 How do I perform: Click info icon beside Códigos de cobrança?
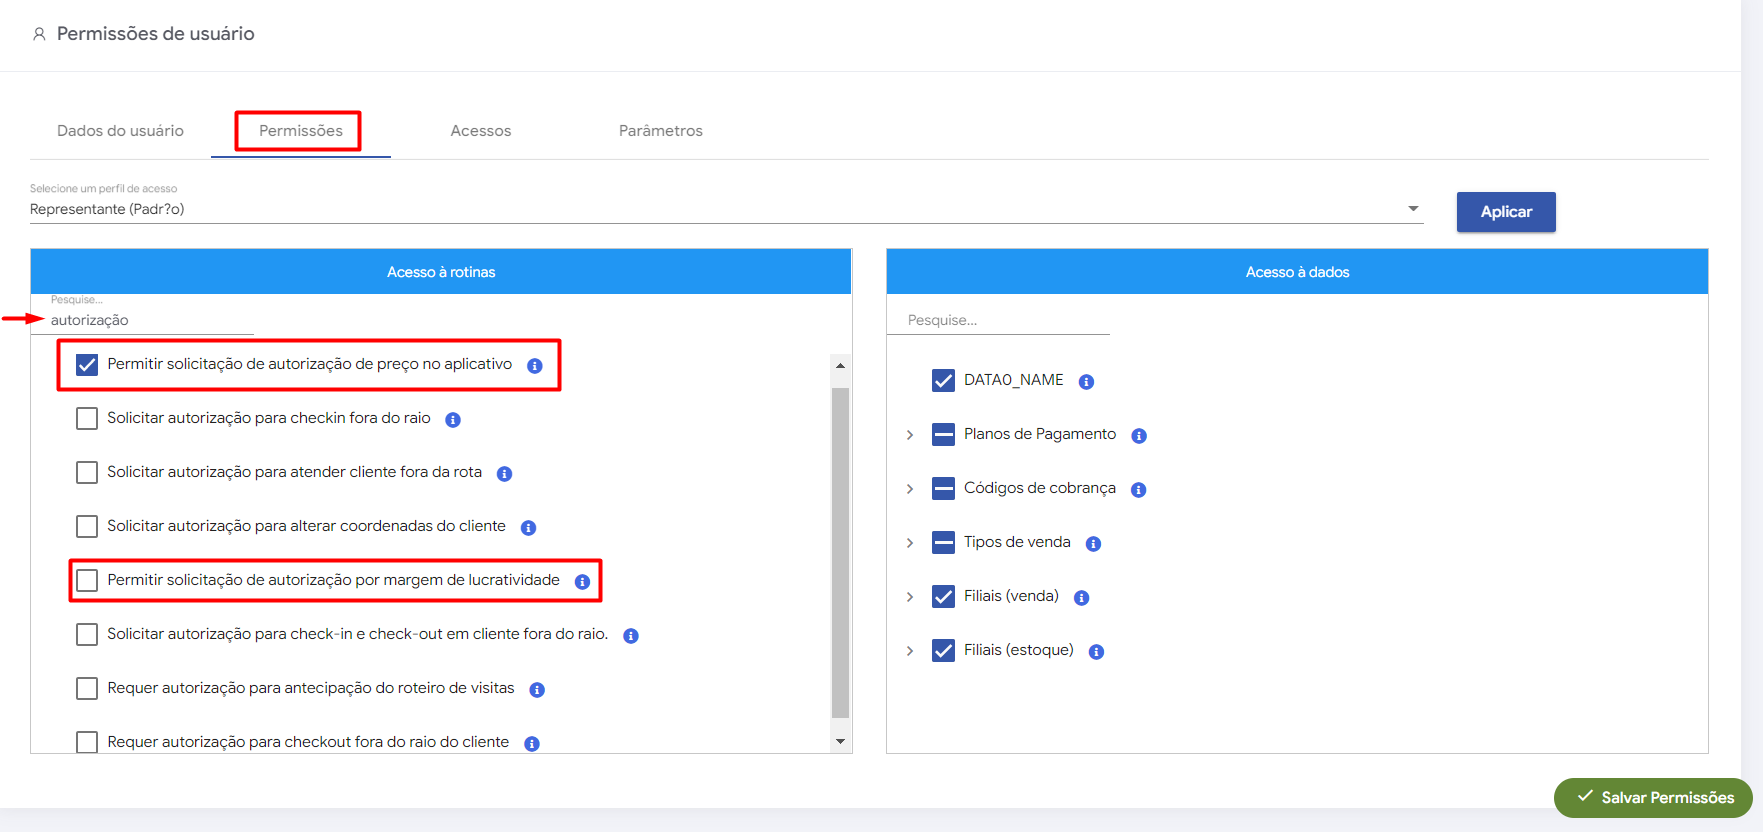(1139, 490)
